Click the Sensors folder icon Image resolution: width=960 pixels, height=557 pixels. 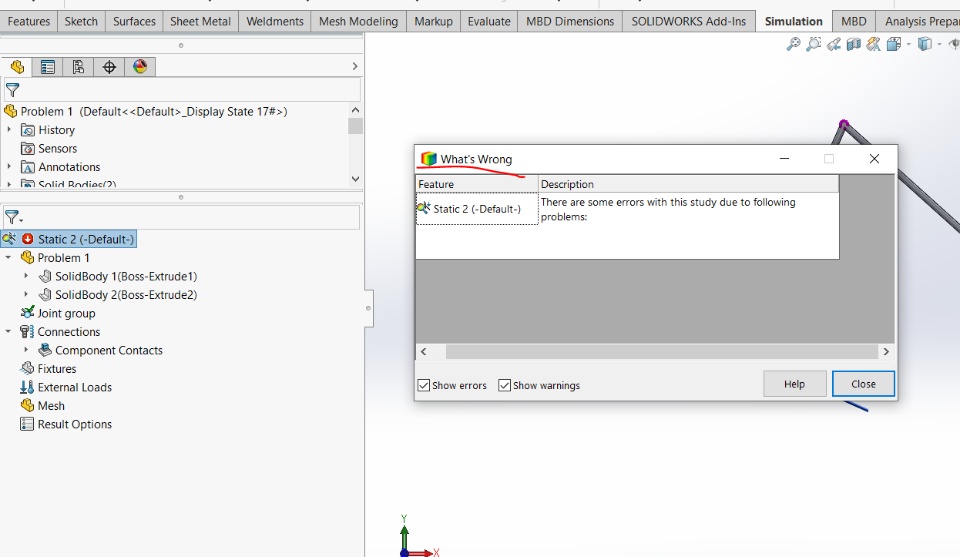coord(28,149)
